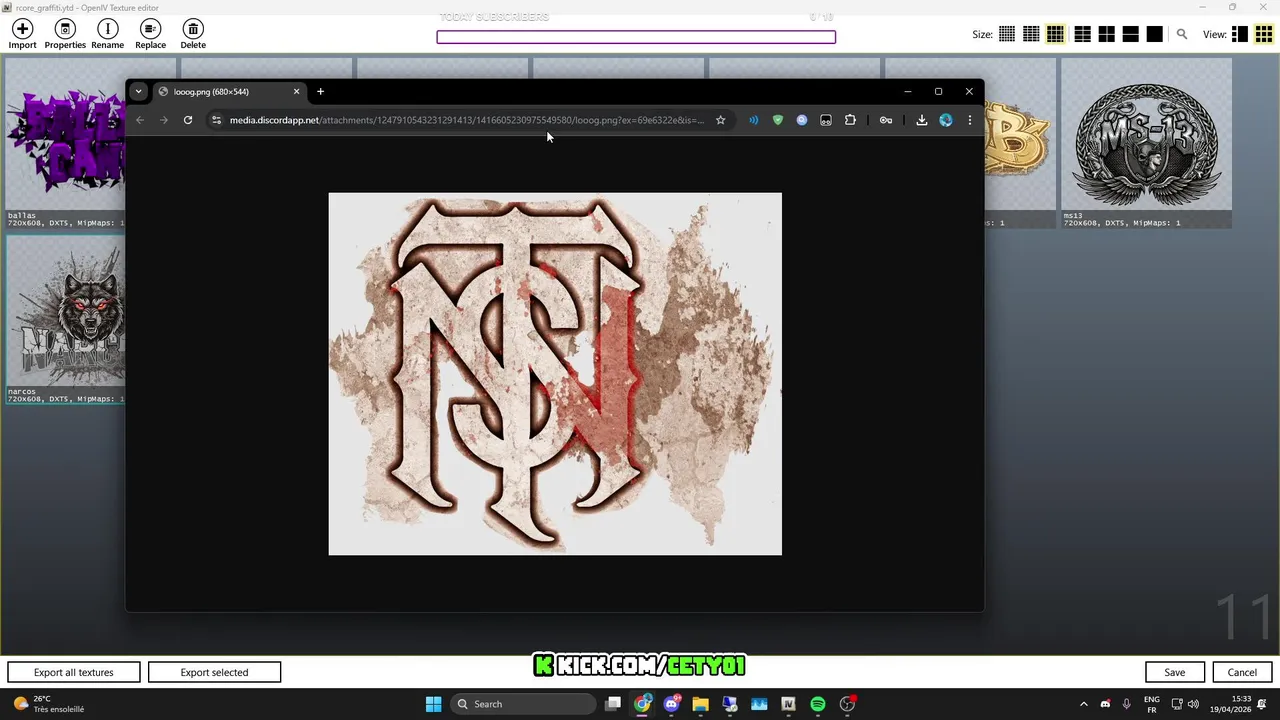Select the ballas texture thumbnail

(66, 142)
